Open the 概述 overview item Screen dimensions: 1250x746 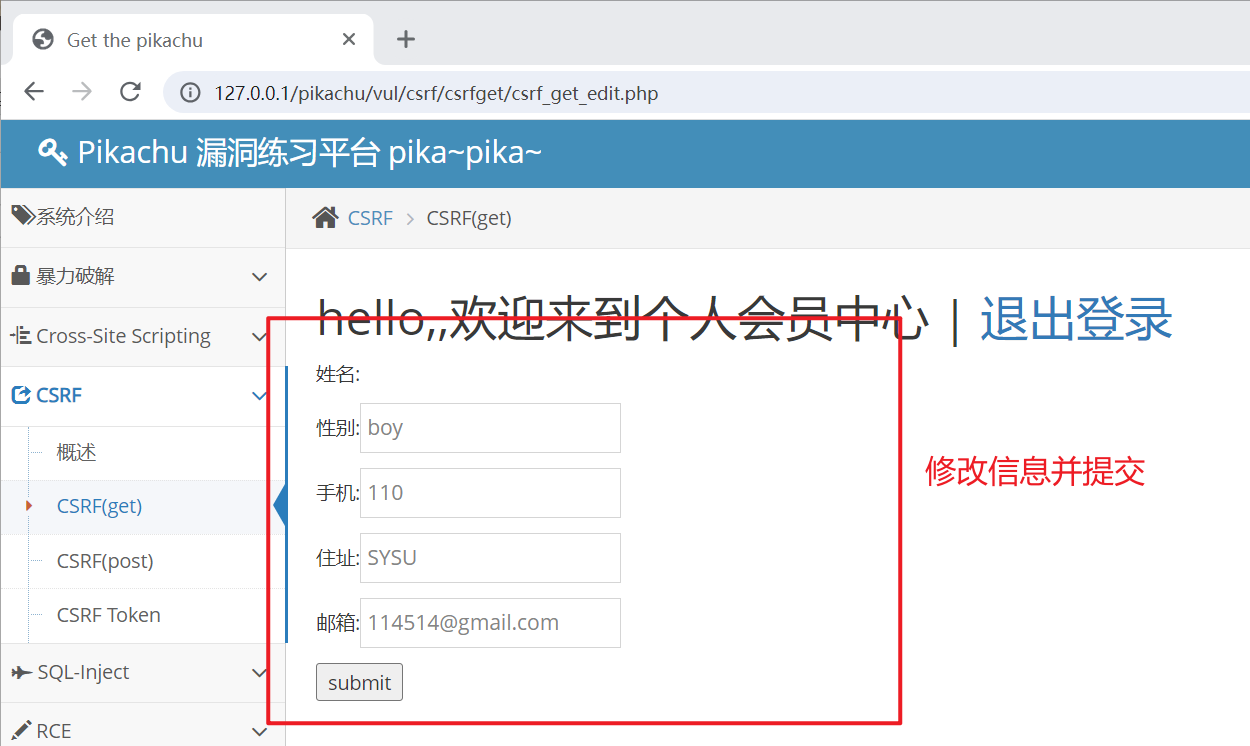pyautogui.click(x=77, y=453)
